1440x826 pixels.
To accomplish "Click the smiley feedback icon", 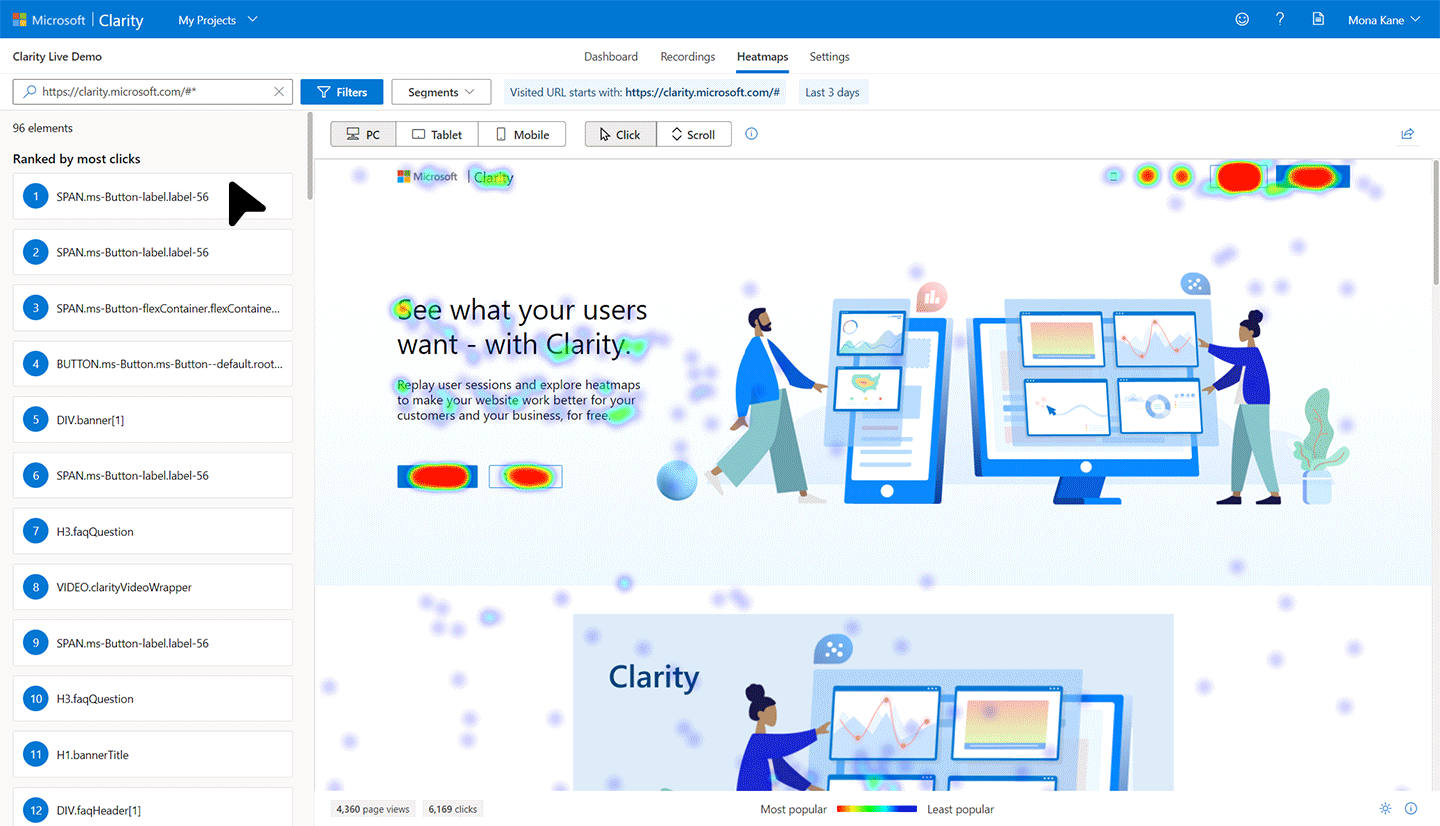I will click(1242, 19).
